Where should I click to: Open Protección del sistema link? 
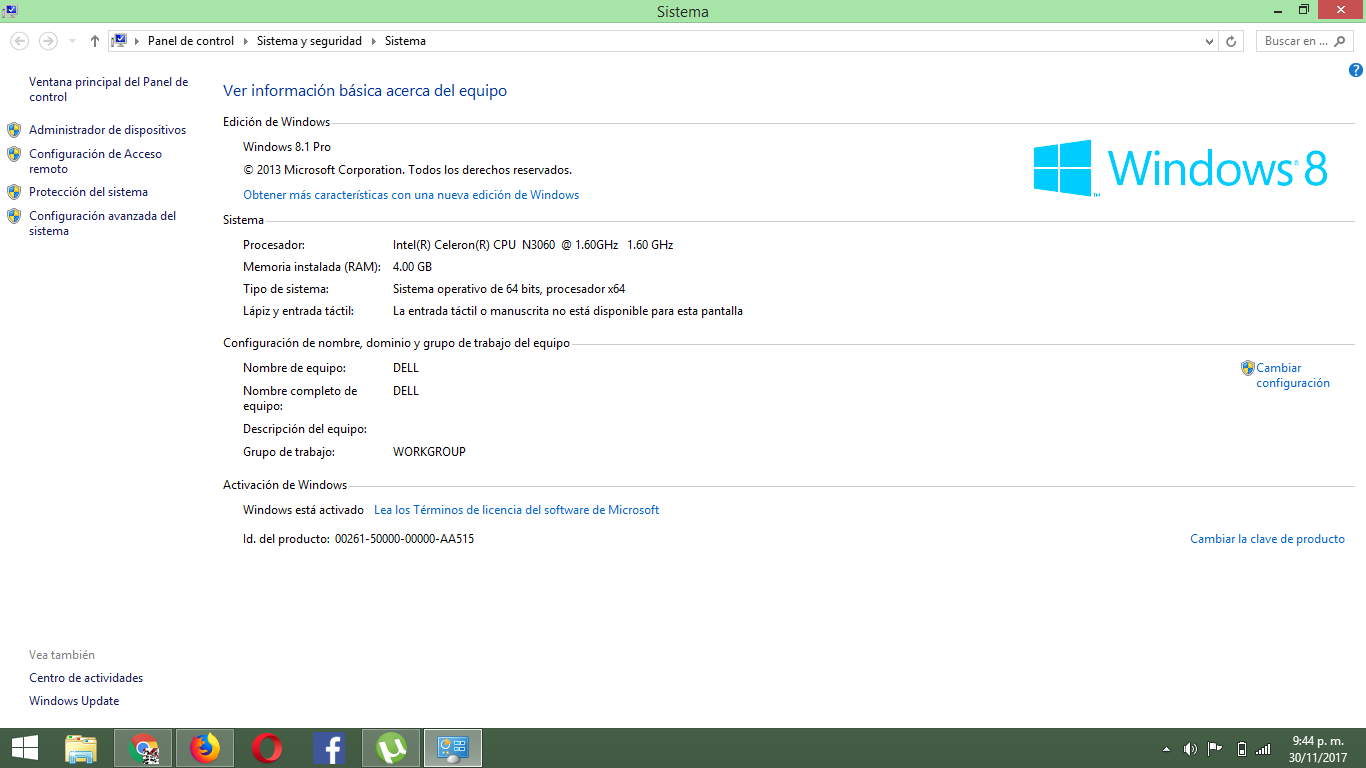coord(88,192)
